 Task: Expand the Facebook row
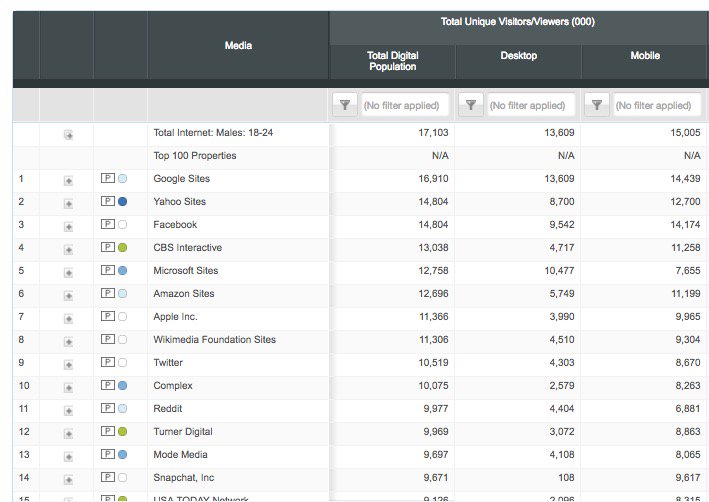68,227
